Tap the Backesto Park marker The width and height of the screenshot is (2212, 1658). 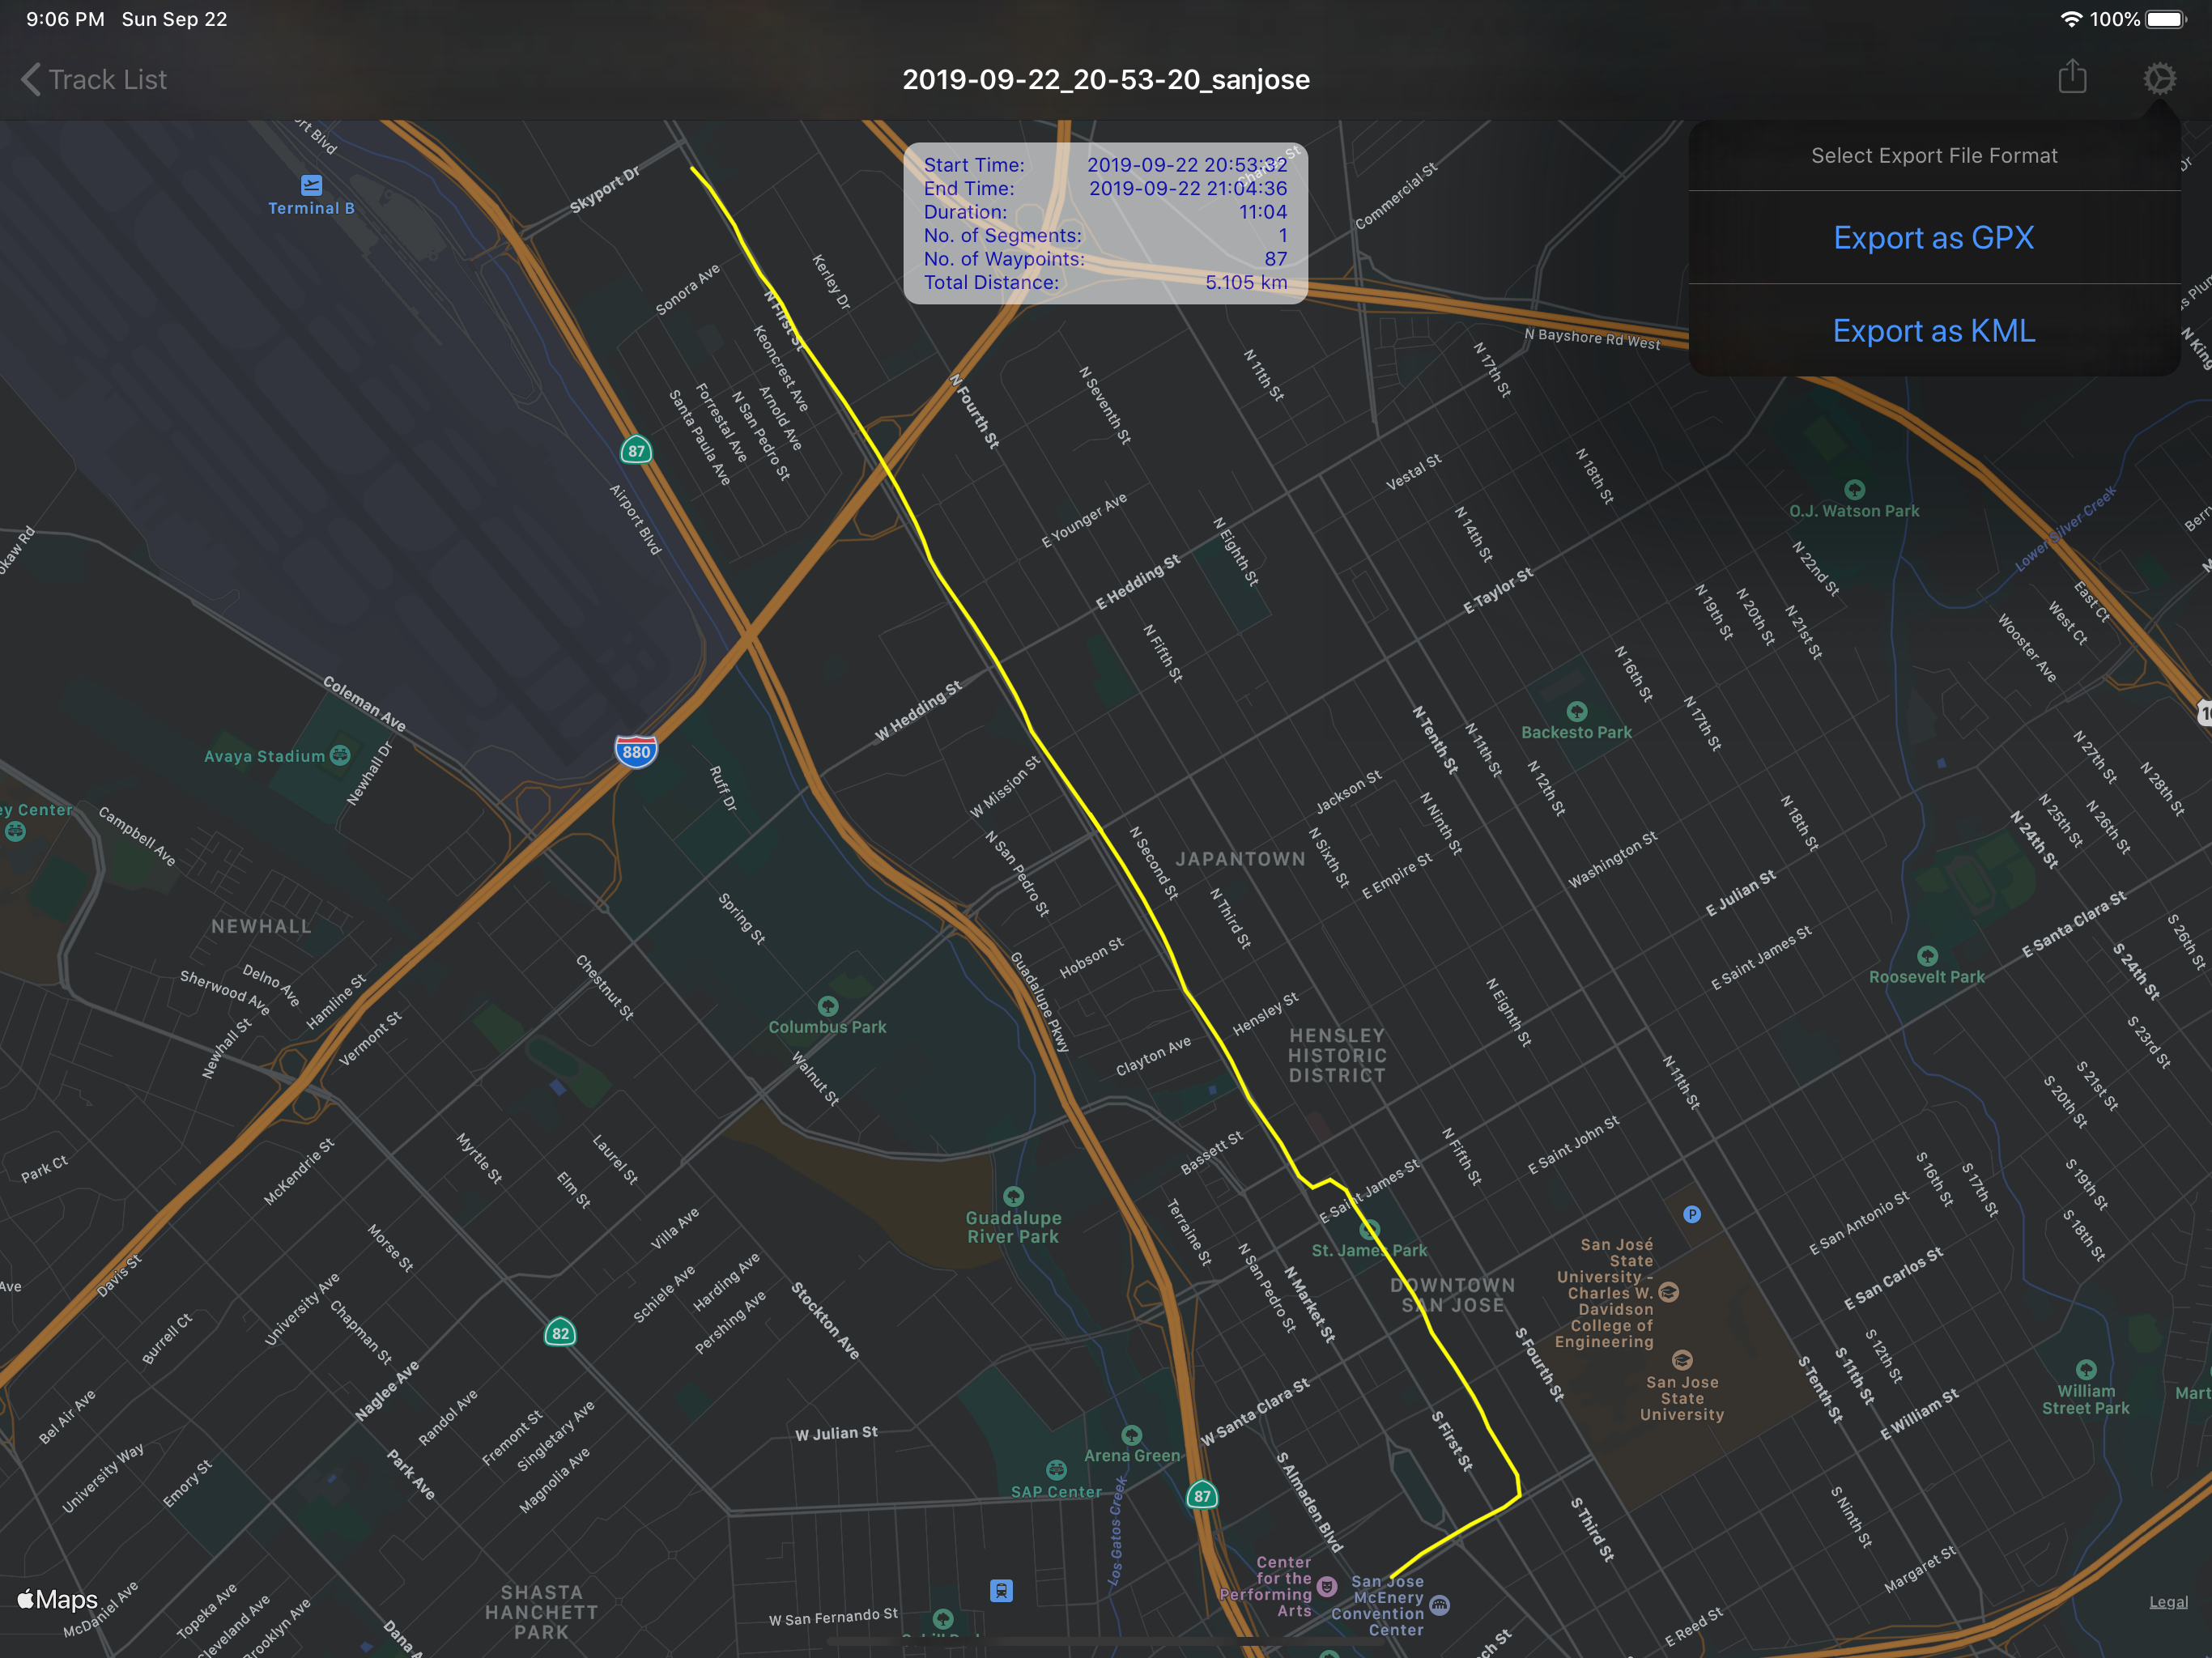point(1577,711)
